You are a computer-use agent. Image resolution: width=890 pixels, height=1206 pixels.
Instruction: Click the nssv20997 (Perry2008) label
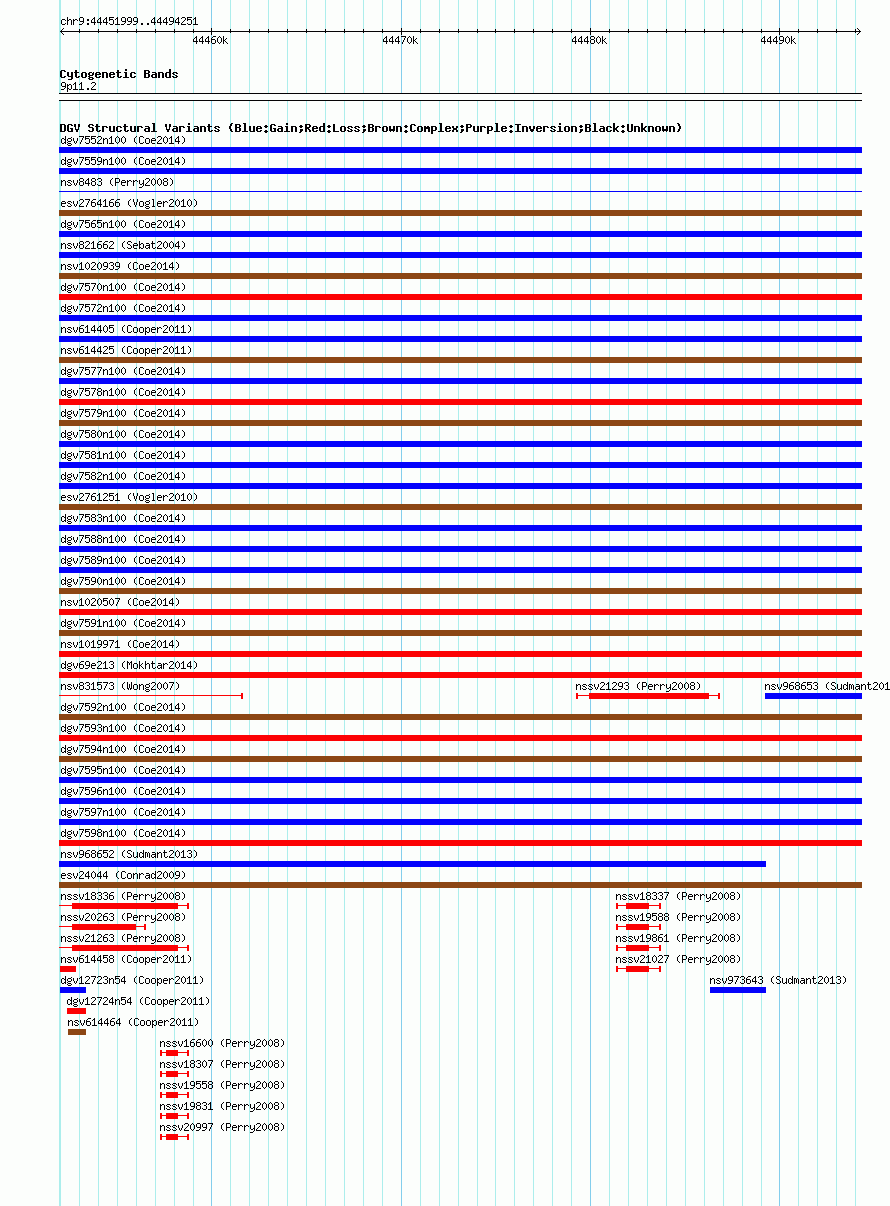222,1127
